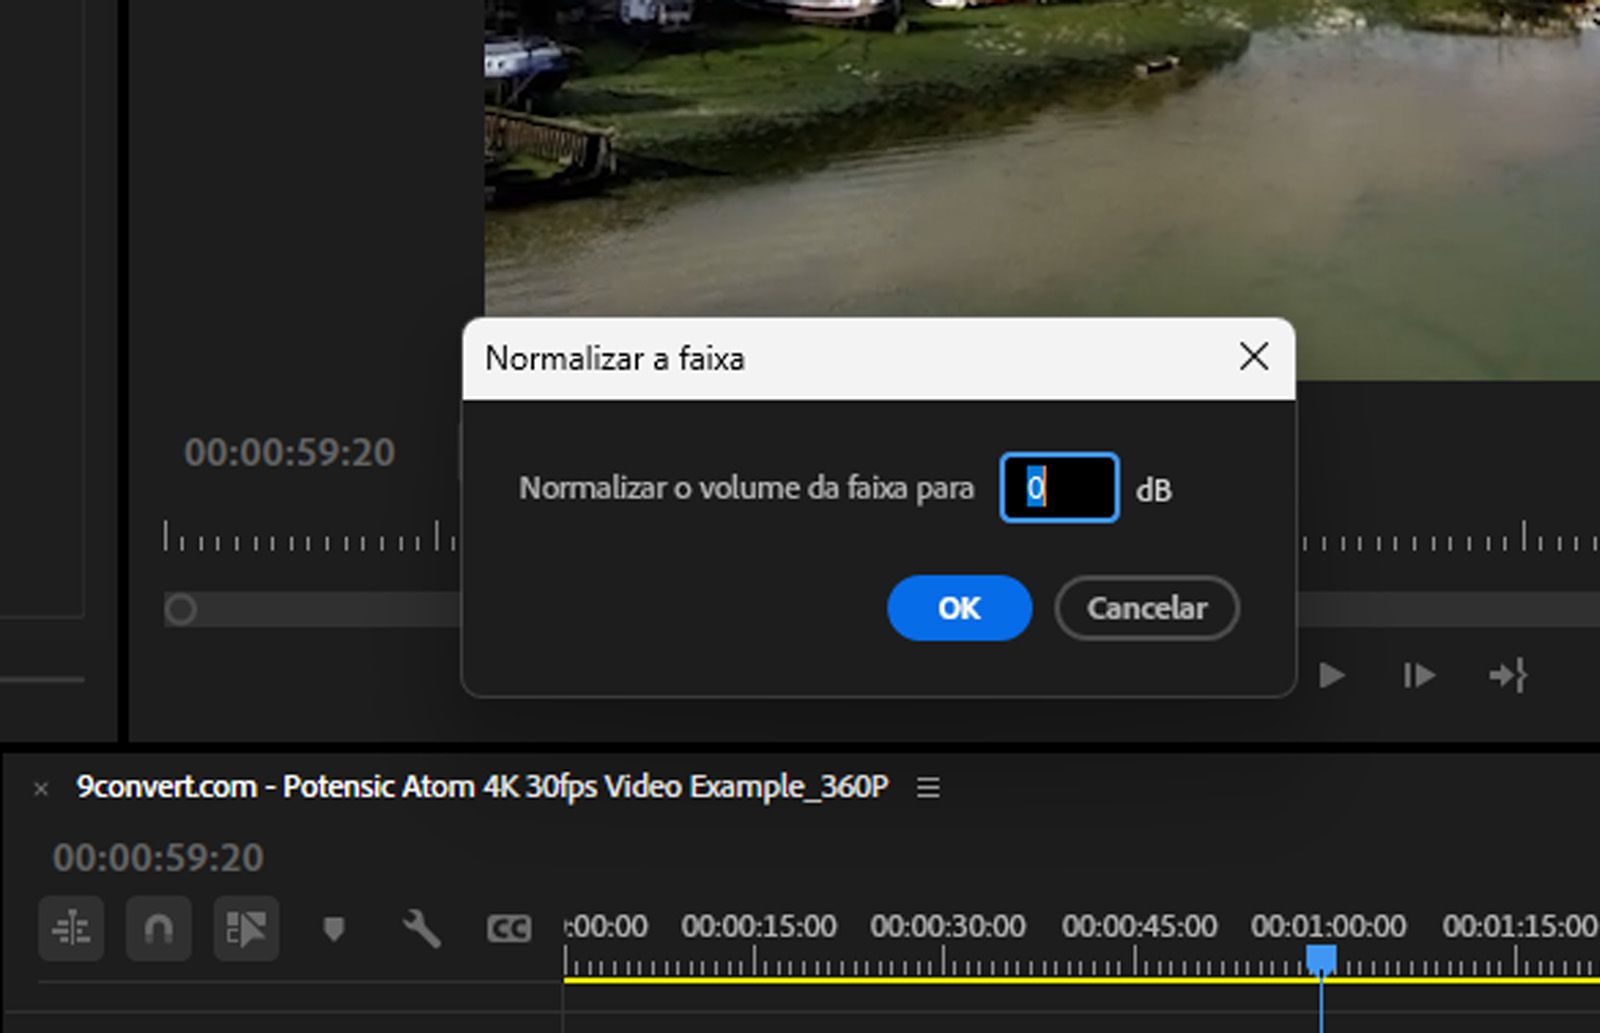Confirm normalization by clicking OK
1600x1033 pixels.
pyautogui.click(x=958, y=608)
